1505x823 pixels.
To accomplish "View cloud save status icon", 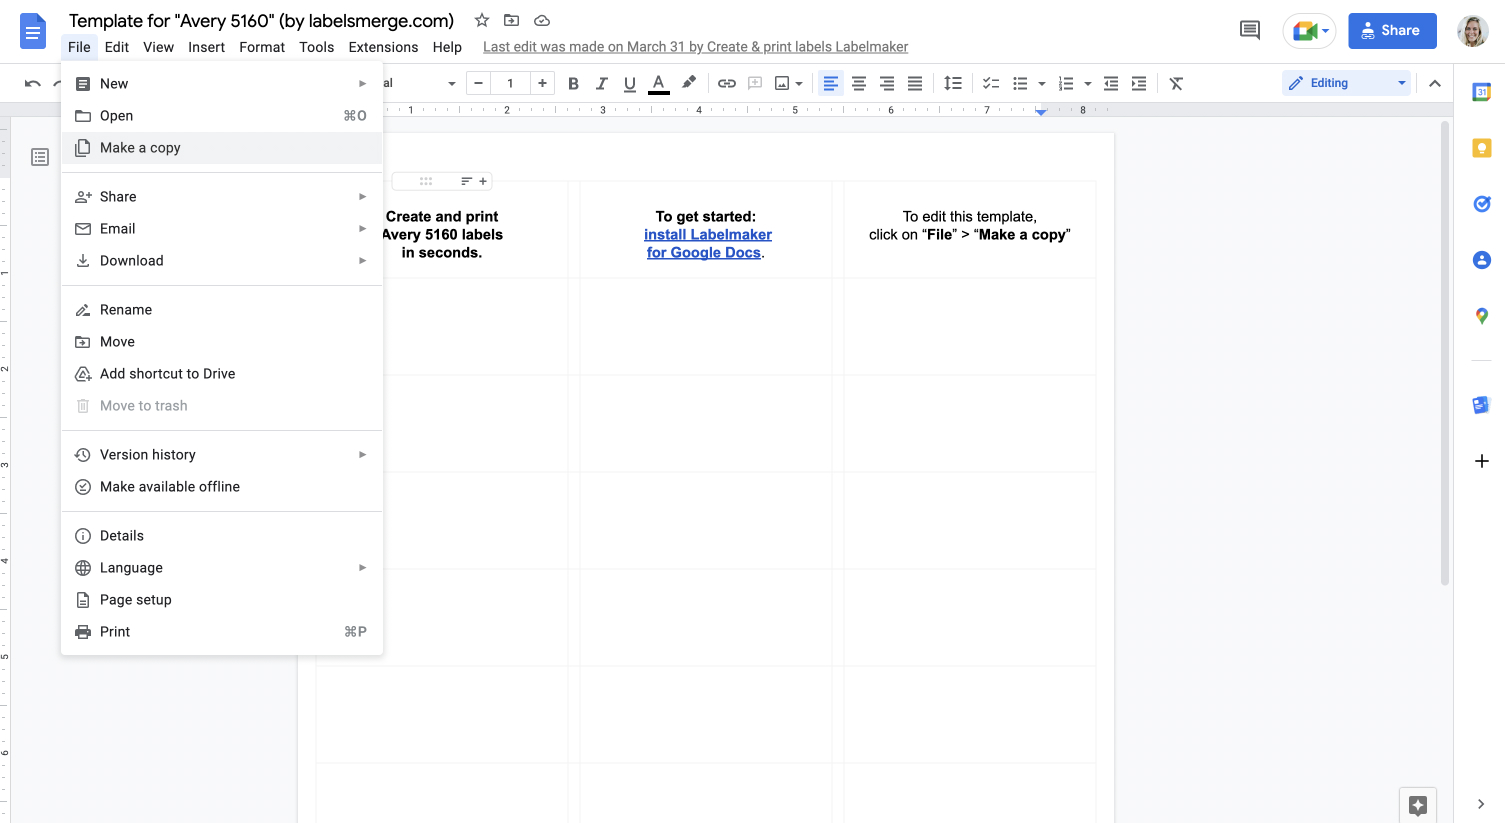I will [542, 20].
